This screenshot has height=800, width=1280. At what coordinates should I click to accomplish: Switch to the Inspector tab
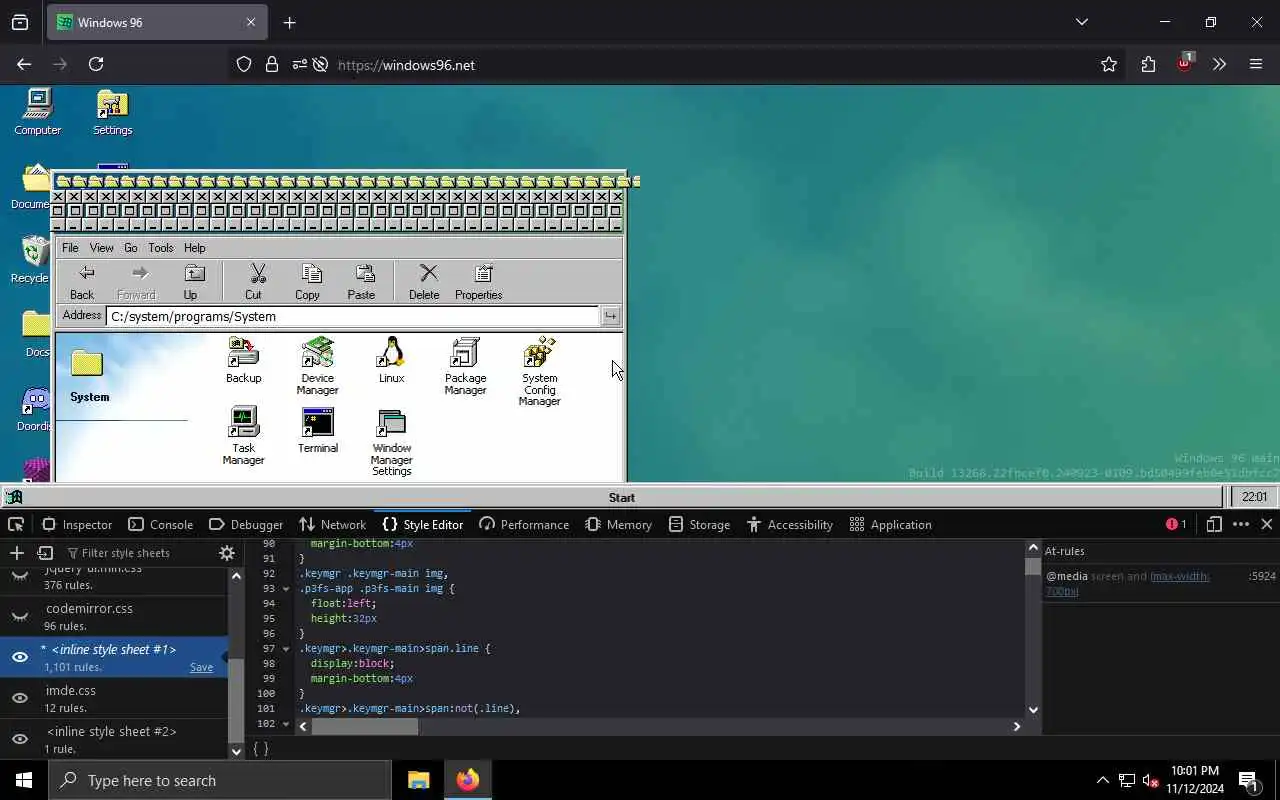tap(77, 524)
